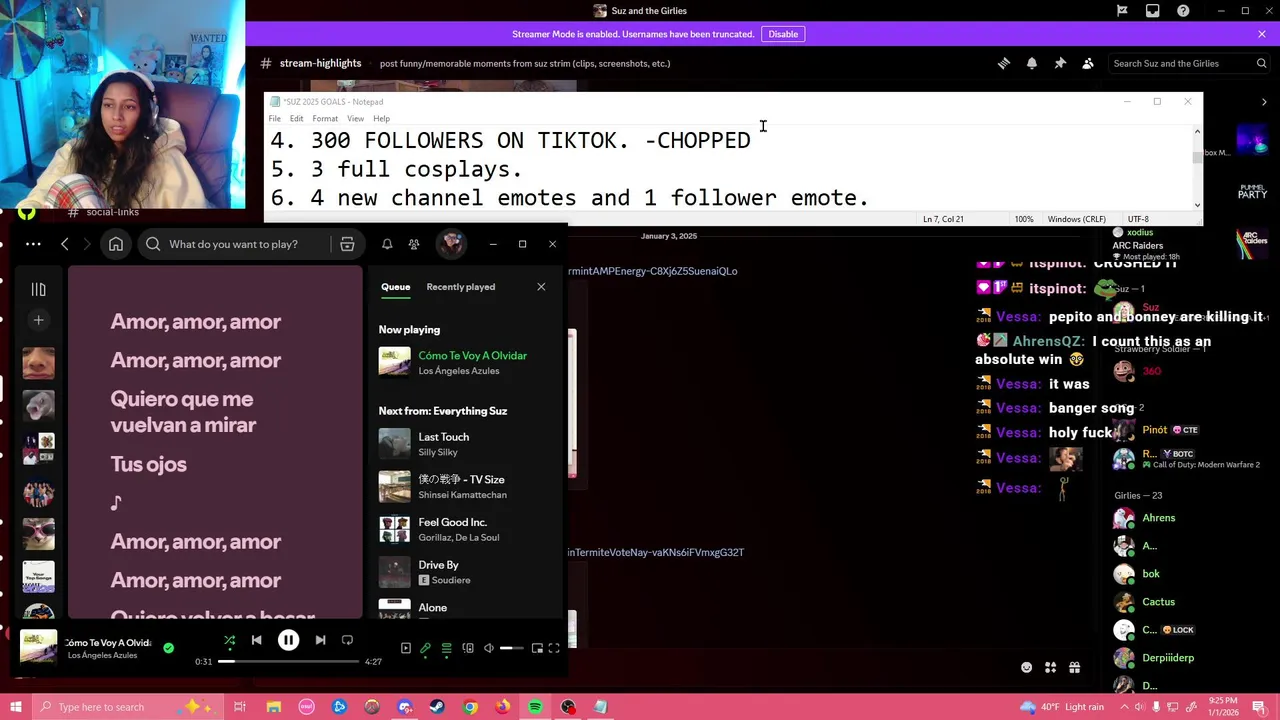Open Browse icon next to Spotify search
The width and height of the screenshot is (1280, 720).
[x=347, y=244]
